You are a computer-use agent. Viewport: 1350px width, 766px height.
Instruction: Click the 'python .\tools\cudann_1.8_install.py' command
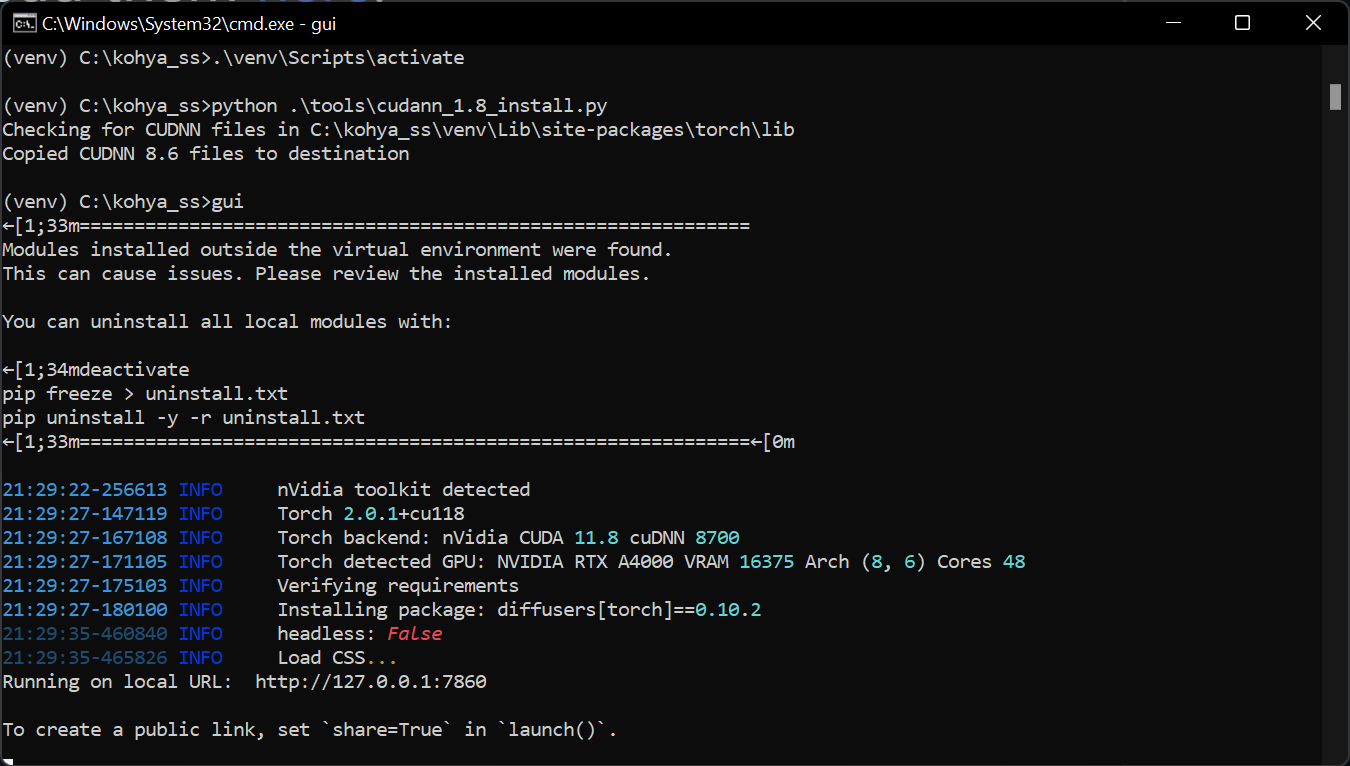[409, 106]
